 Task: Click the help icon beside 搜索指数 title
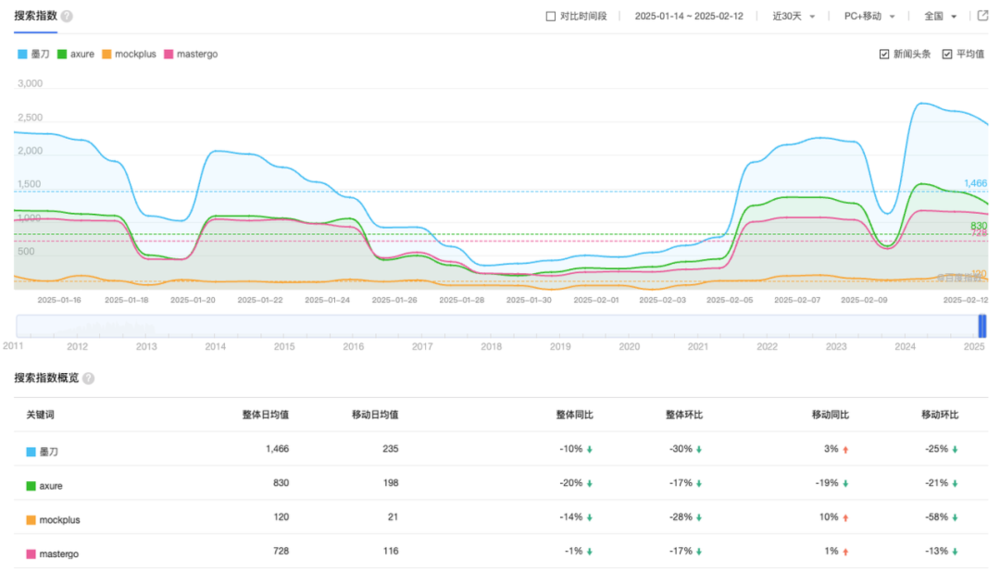67,17
